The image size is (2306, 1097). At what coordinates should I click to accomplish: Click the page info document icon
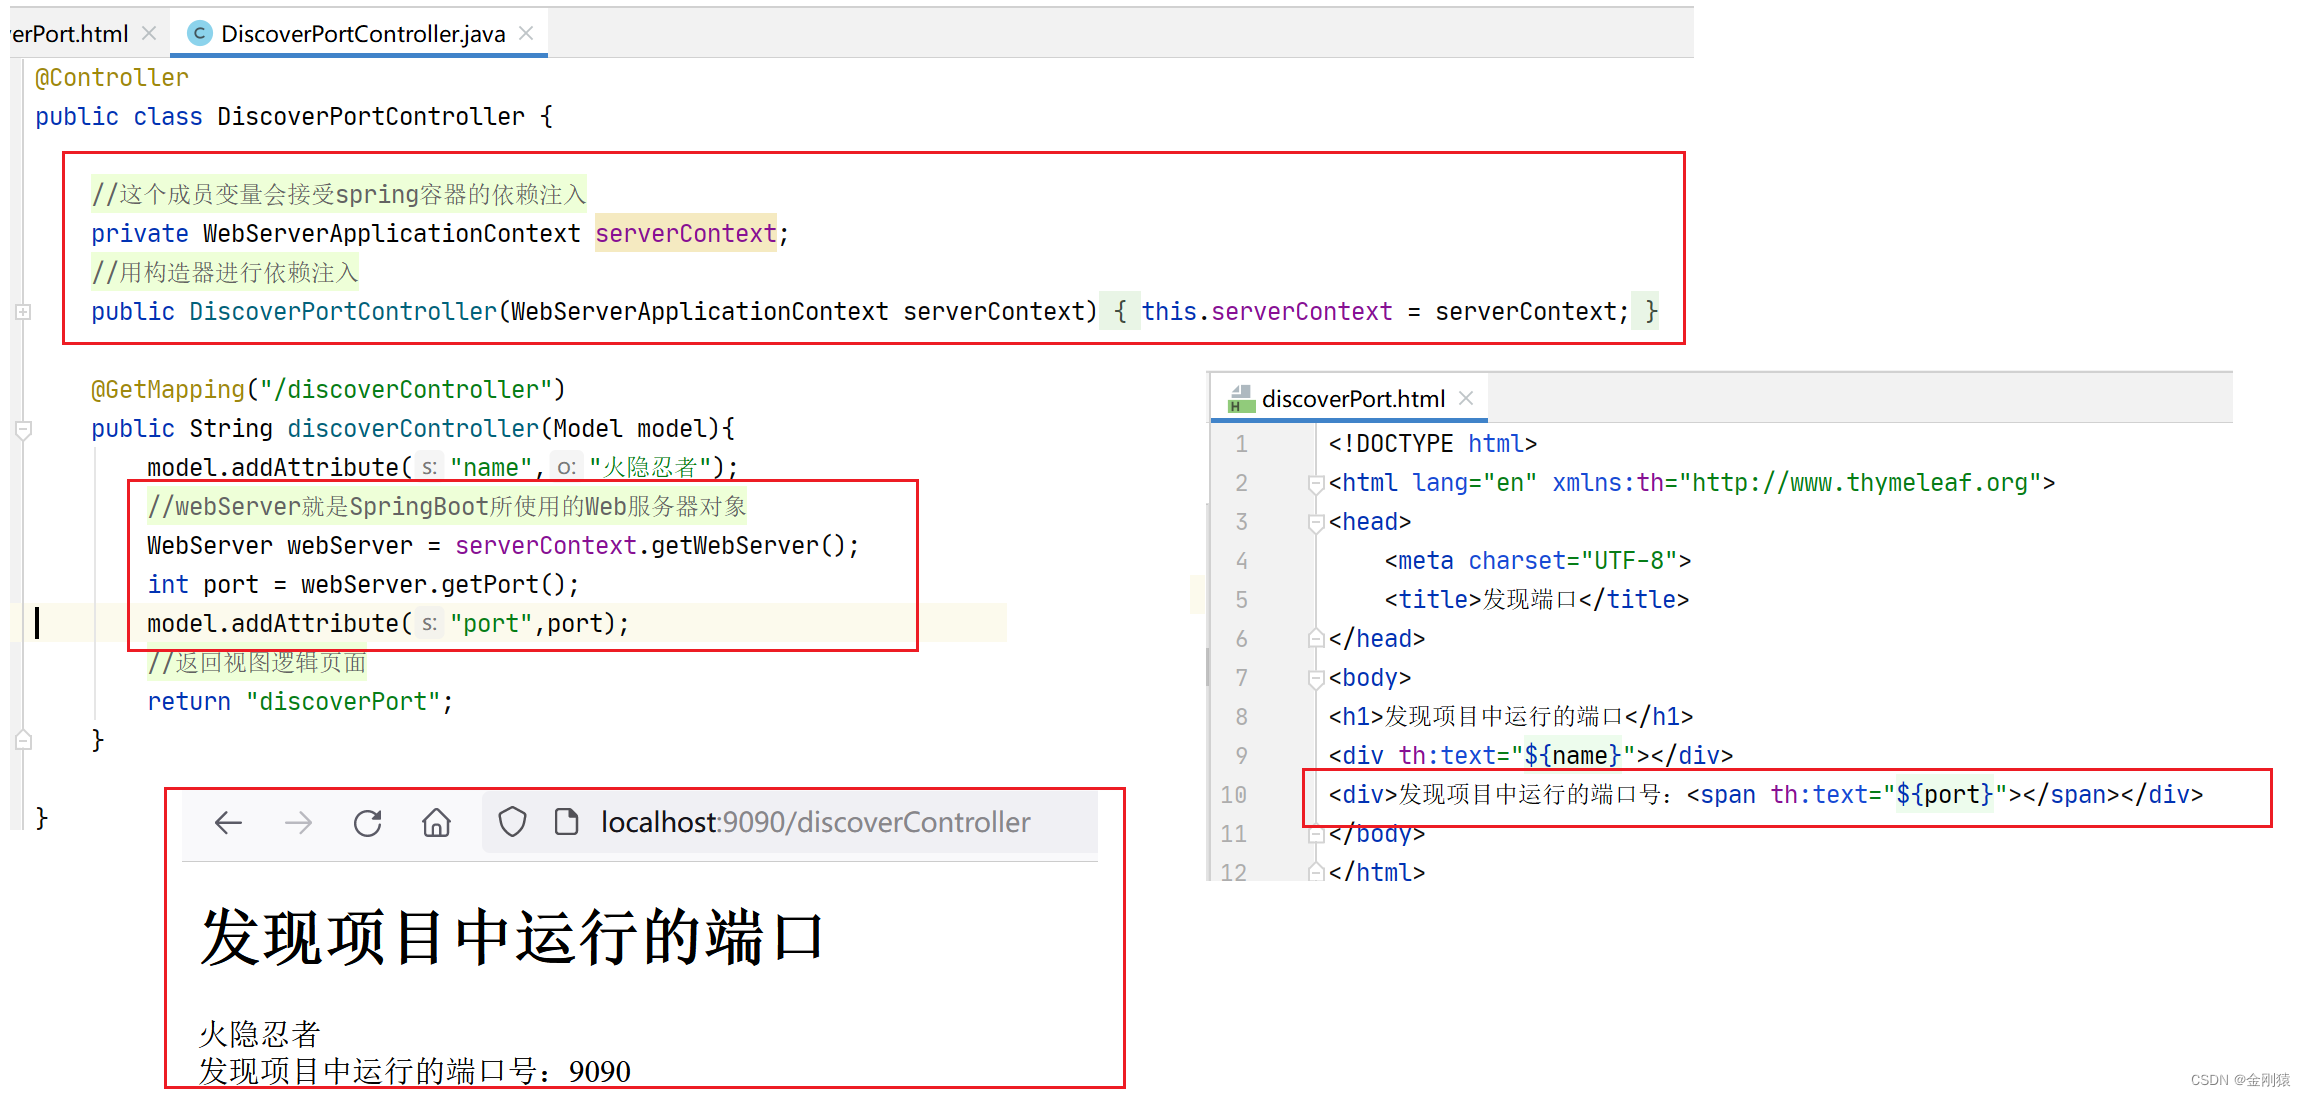tap(567, 822)
